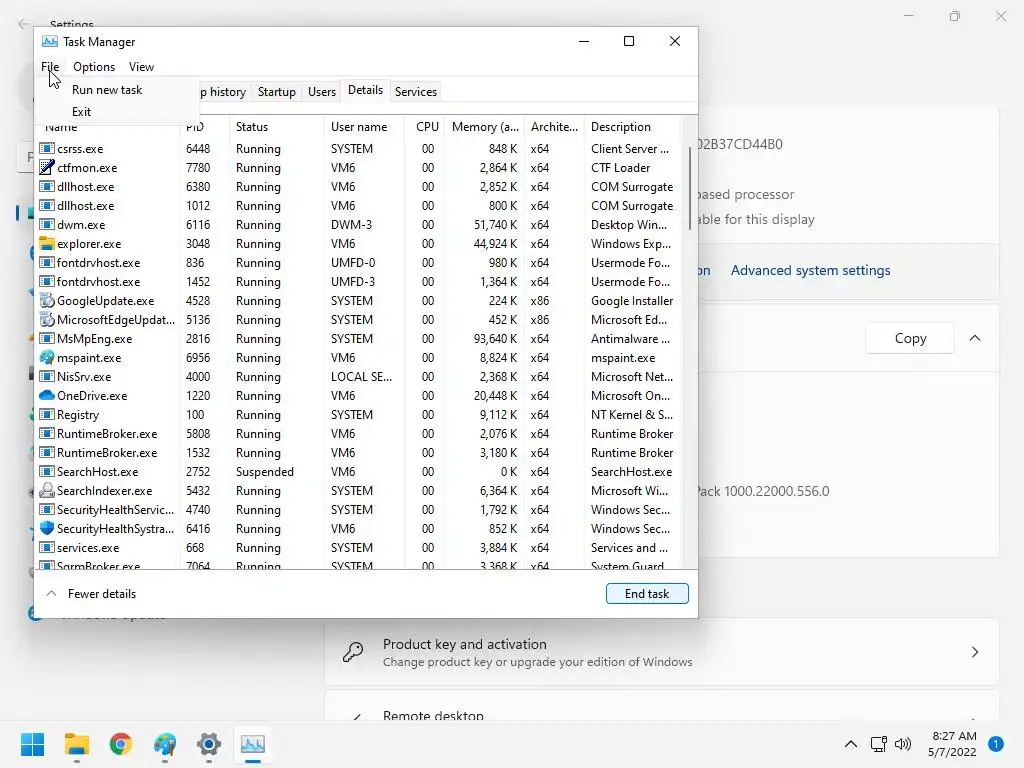Select RuntimeBroker.exe with PID 1532
The height and width of the screenshot is (768, 1024).
point(359,453)
